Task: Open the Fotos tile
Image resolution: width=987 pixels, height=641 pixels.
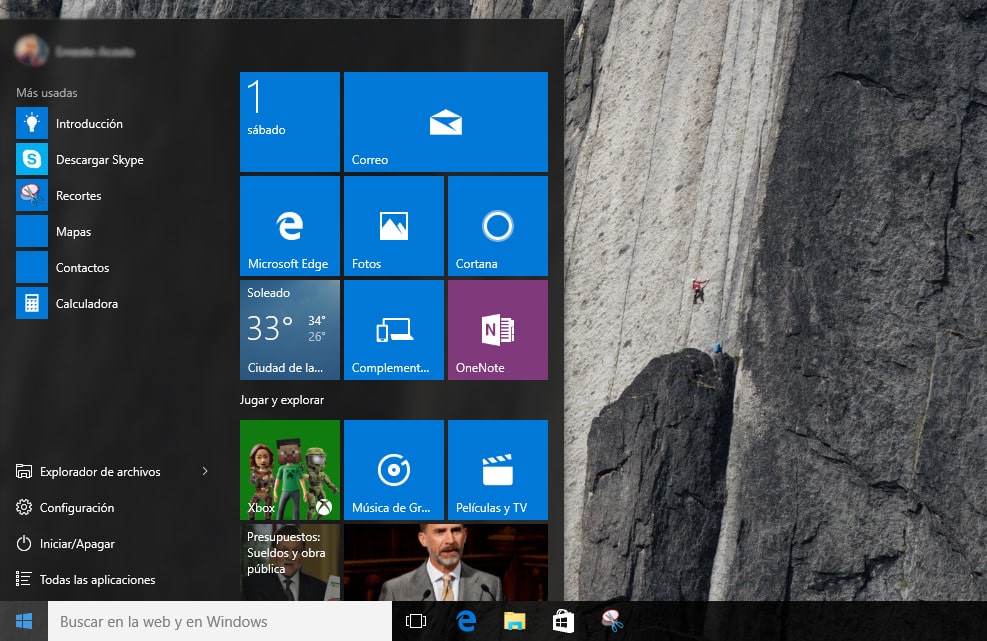Action: (393, 224)
